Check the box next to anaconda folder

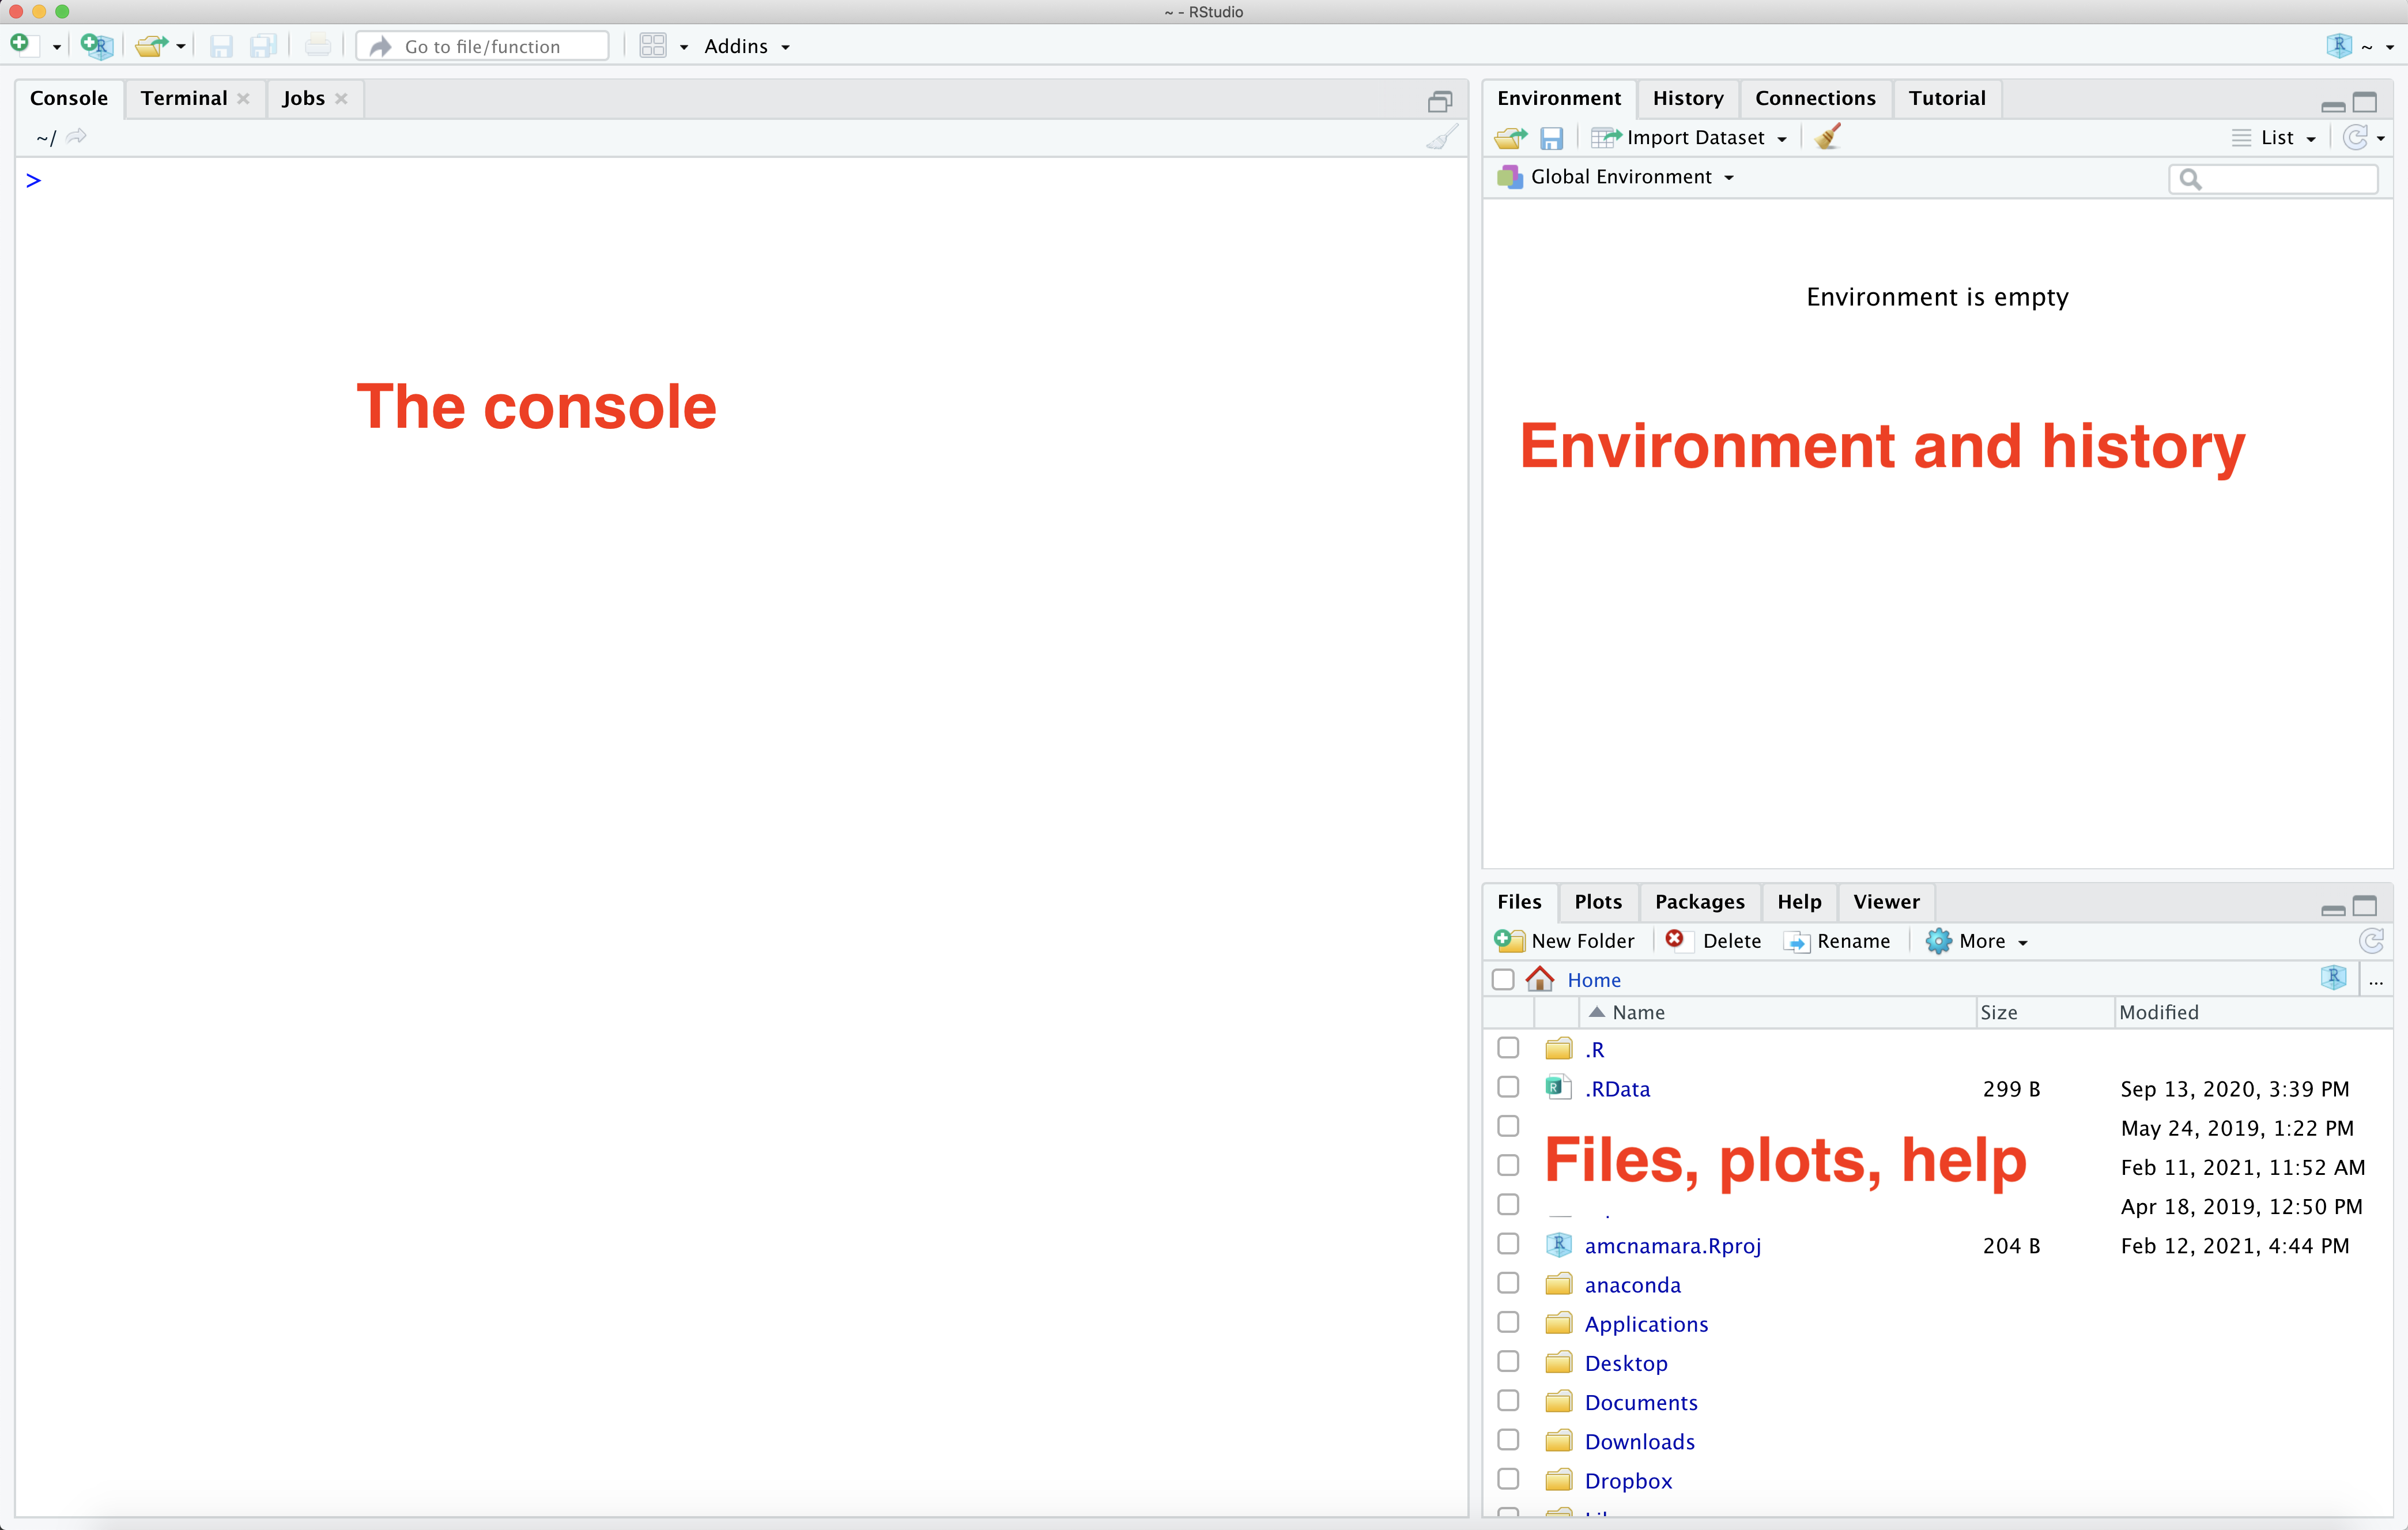point(1508,1283)
